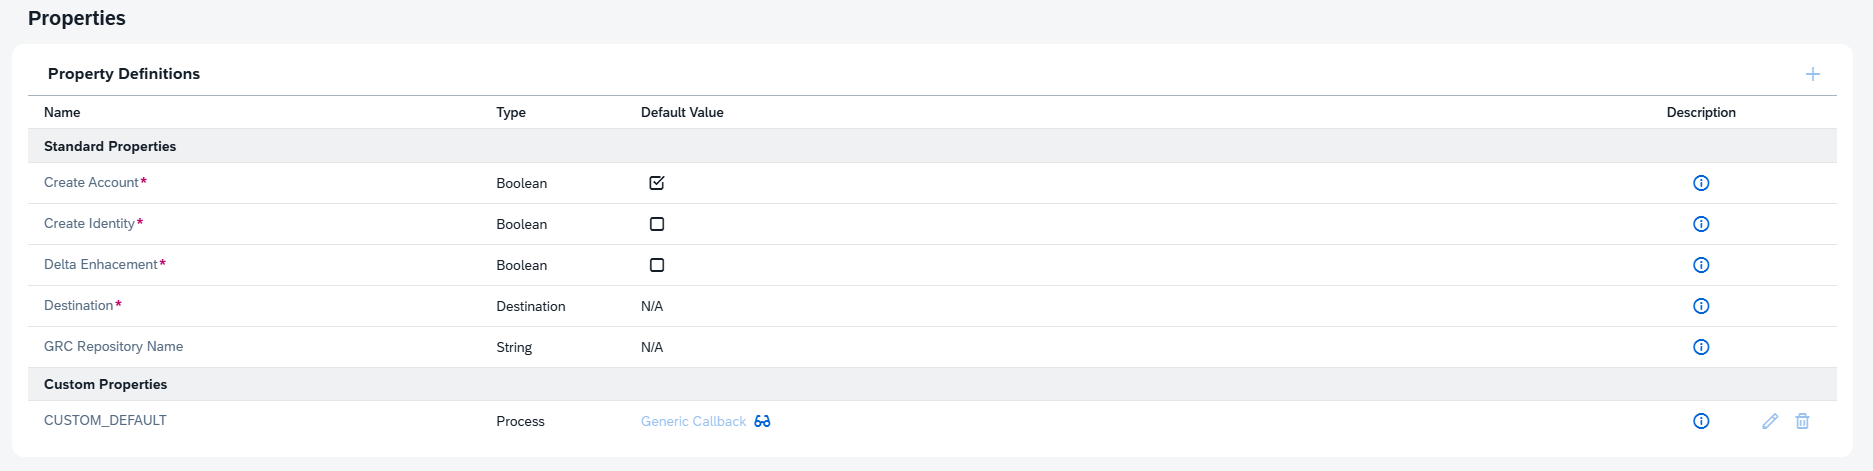Show info for Delta Enhacement property

point(1700,265)
